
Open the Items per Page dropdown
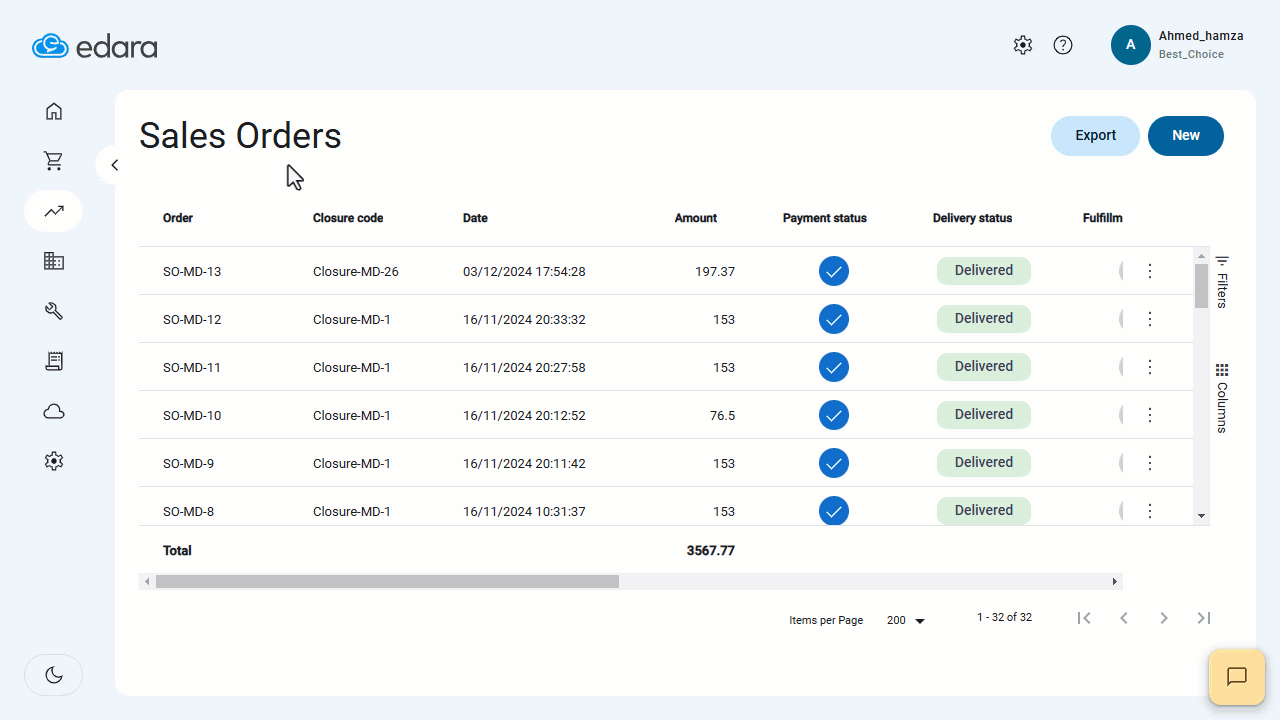pos(906,621)
